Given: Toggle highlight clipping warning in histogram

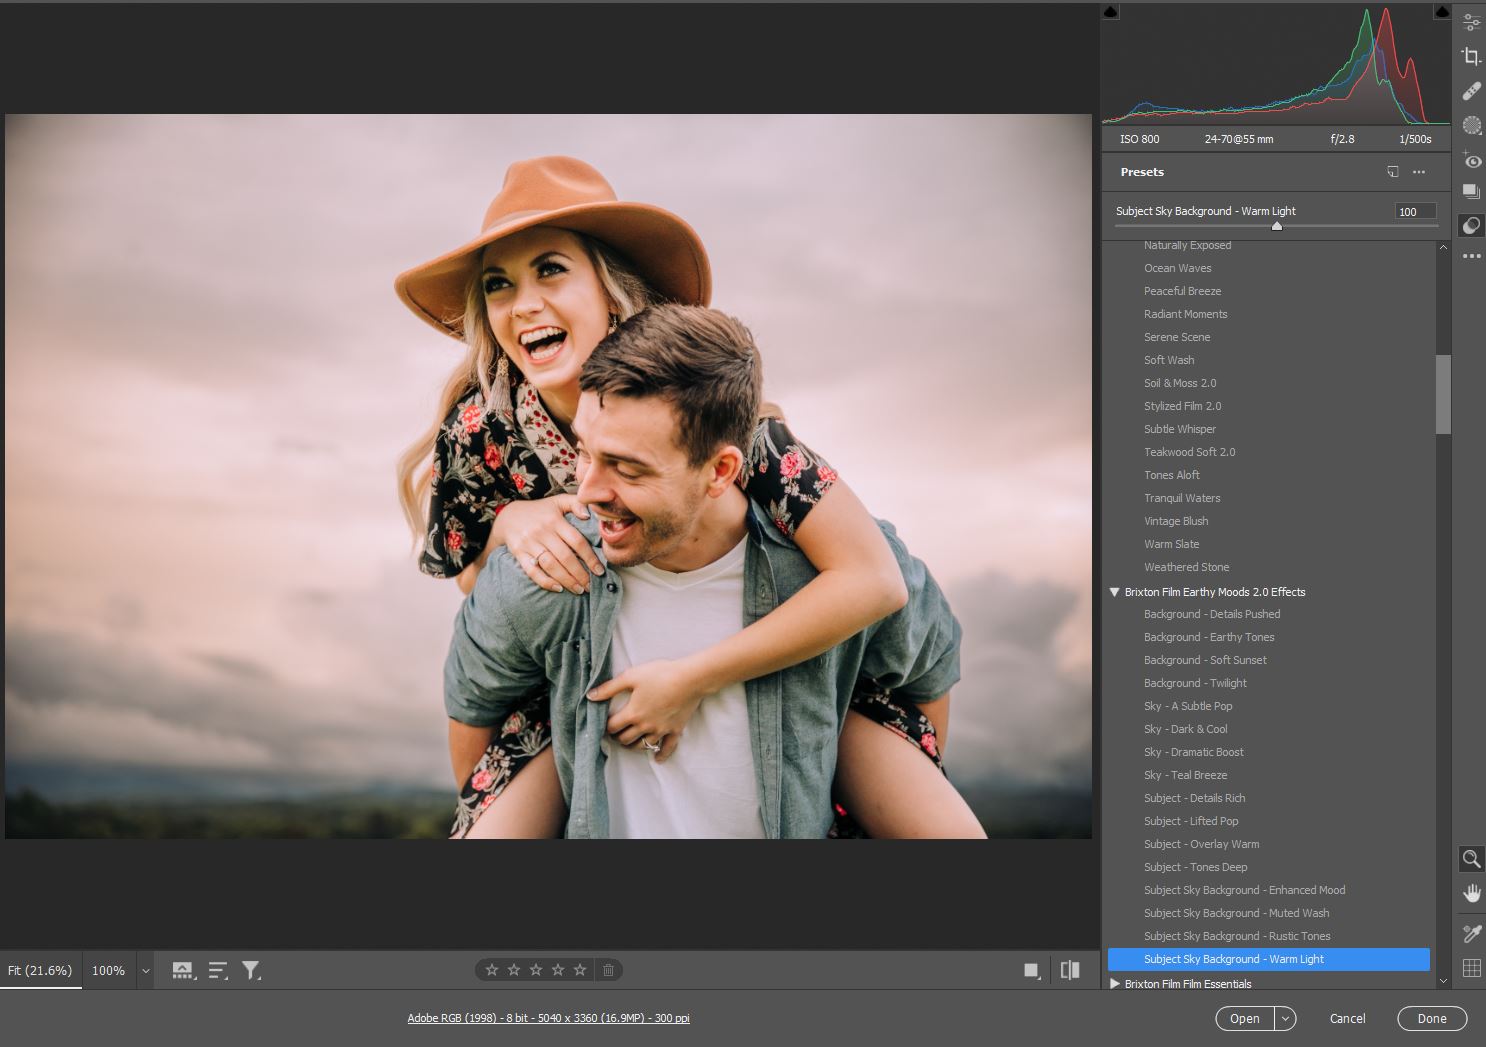Looking at the screenshot, I should tap(1442, 12).
